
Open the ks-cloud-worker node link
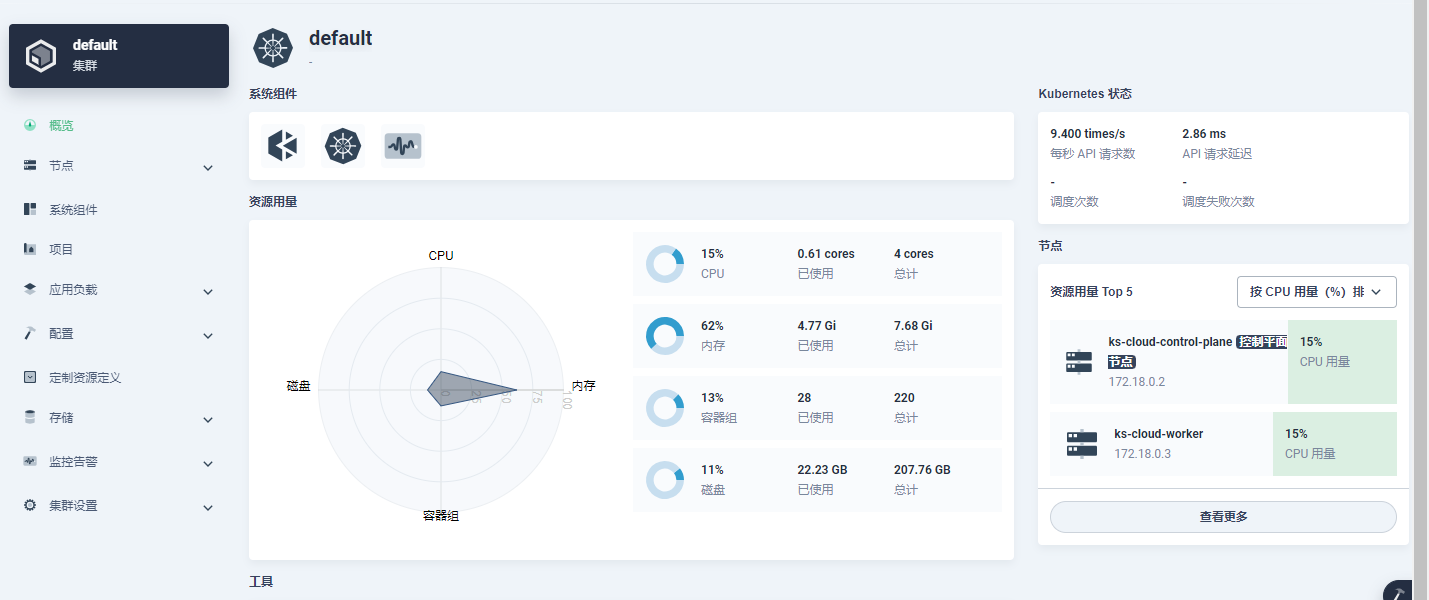point(1158,434)
